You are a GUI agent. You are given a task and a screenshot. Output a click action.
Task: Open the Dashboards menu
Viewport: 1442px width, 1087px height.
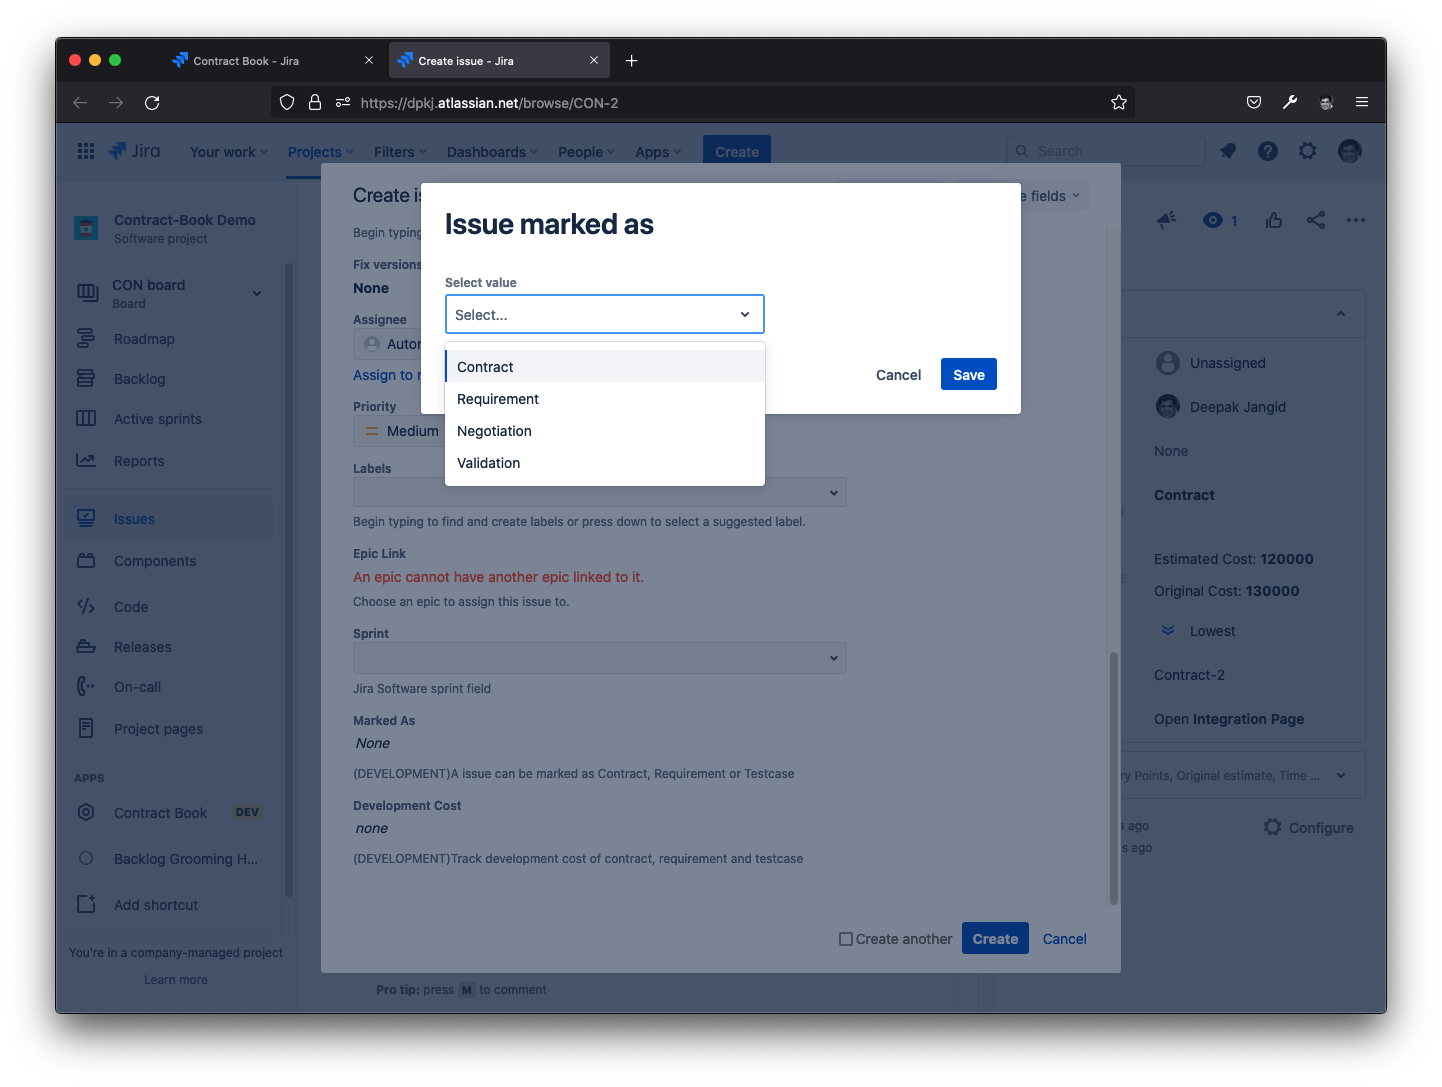point(492,152)
